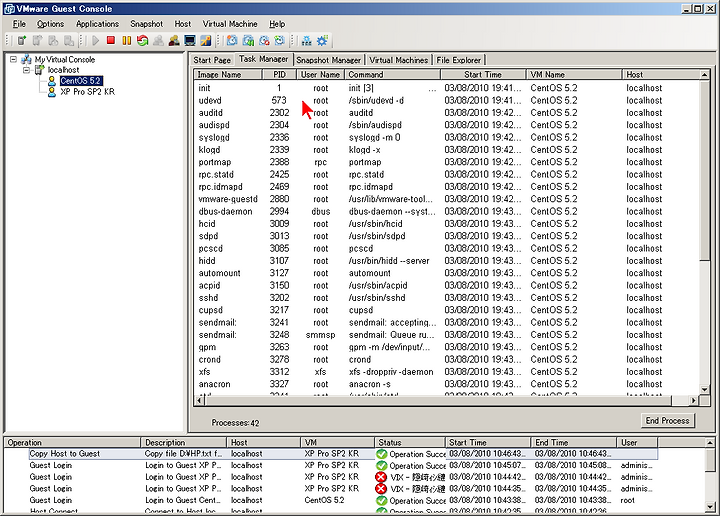Select the CentOS 5.2 tree item

pyautogui.click(x=80, y=81)
